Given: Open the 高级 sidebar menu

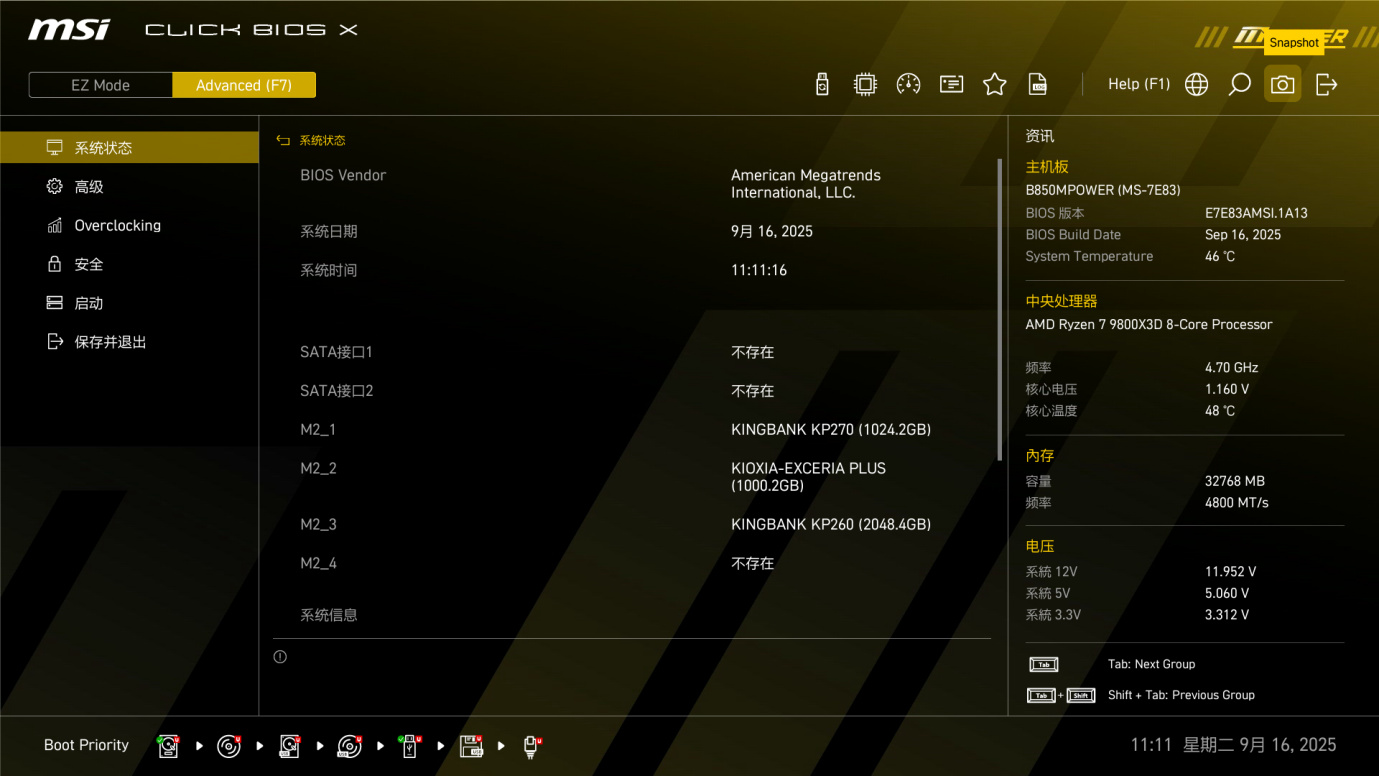Looking at the screenshot, I should point(129,187).
